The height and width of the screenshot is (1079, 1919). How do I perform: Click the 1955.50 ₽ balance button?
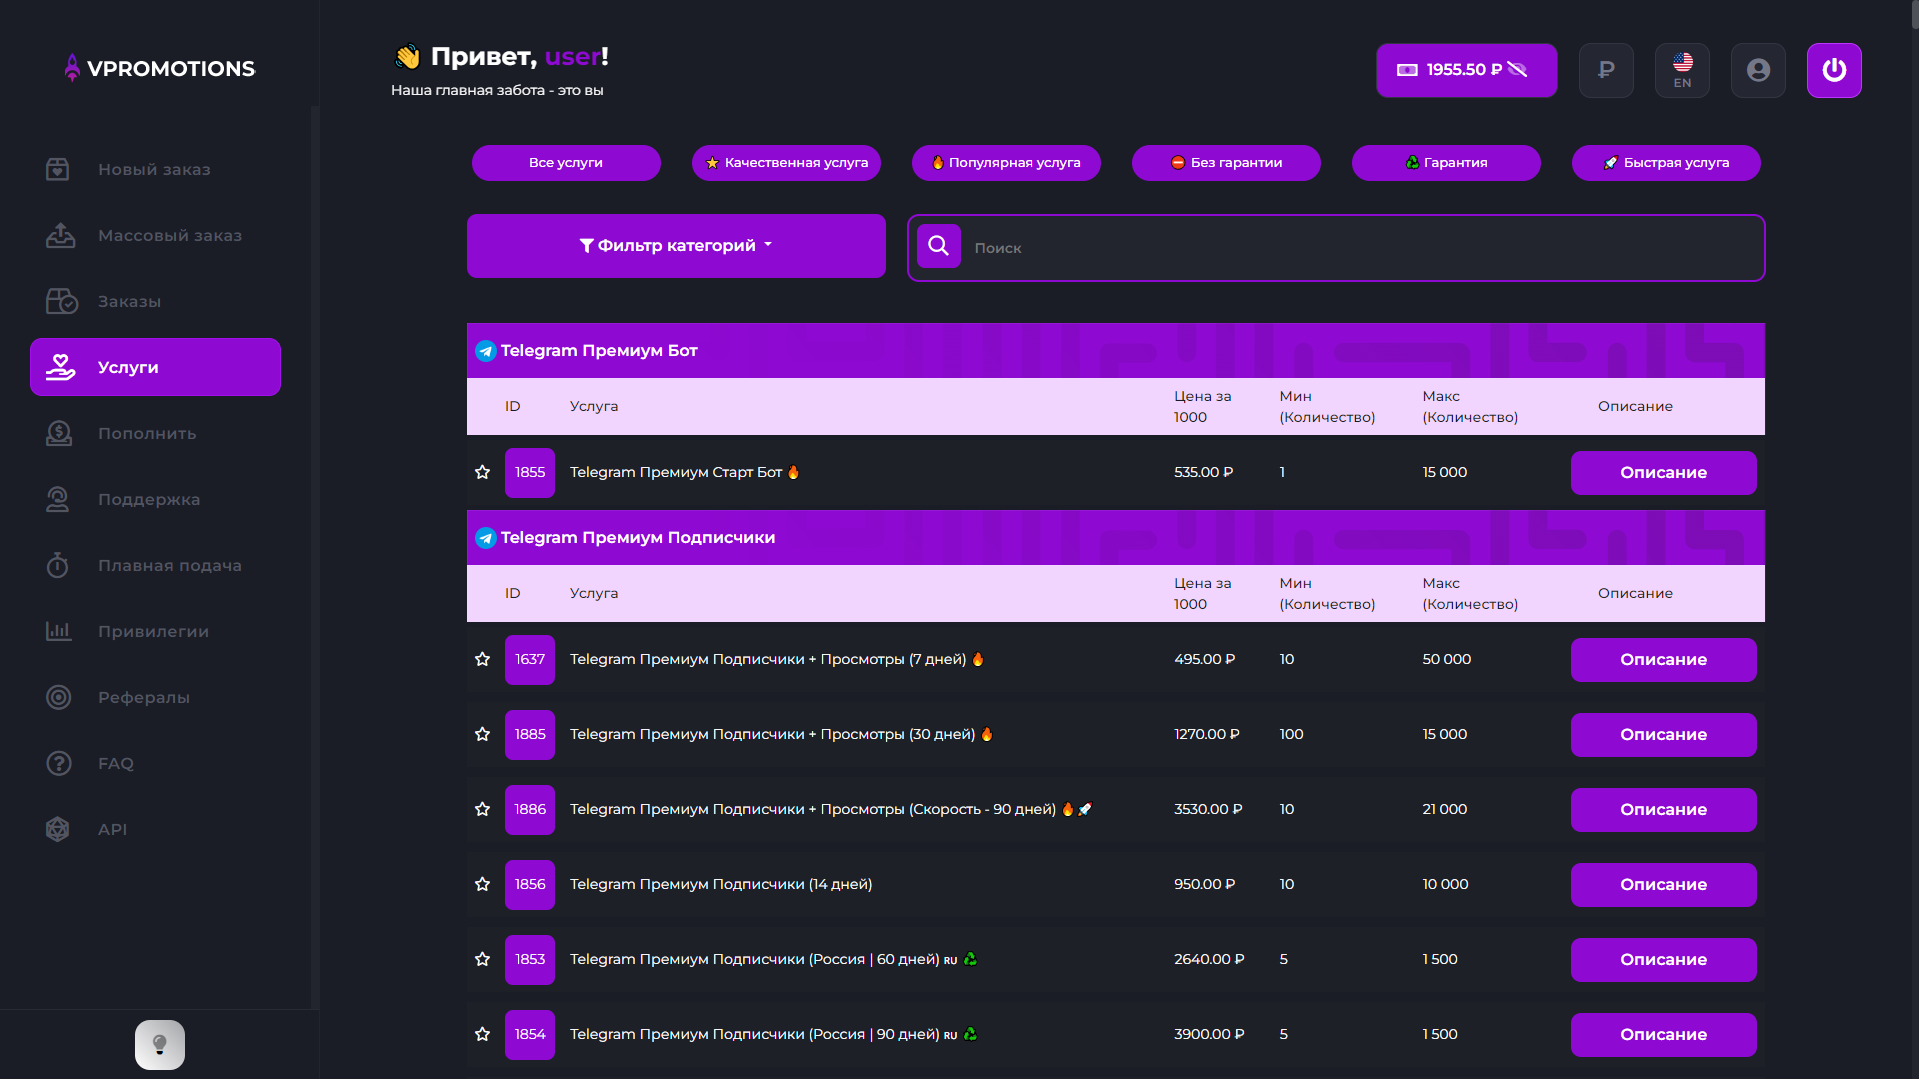click(1466, 70)
